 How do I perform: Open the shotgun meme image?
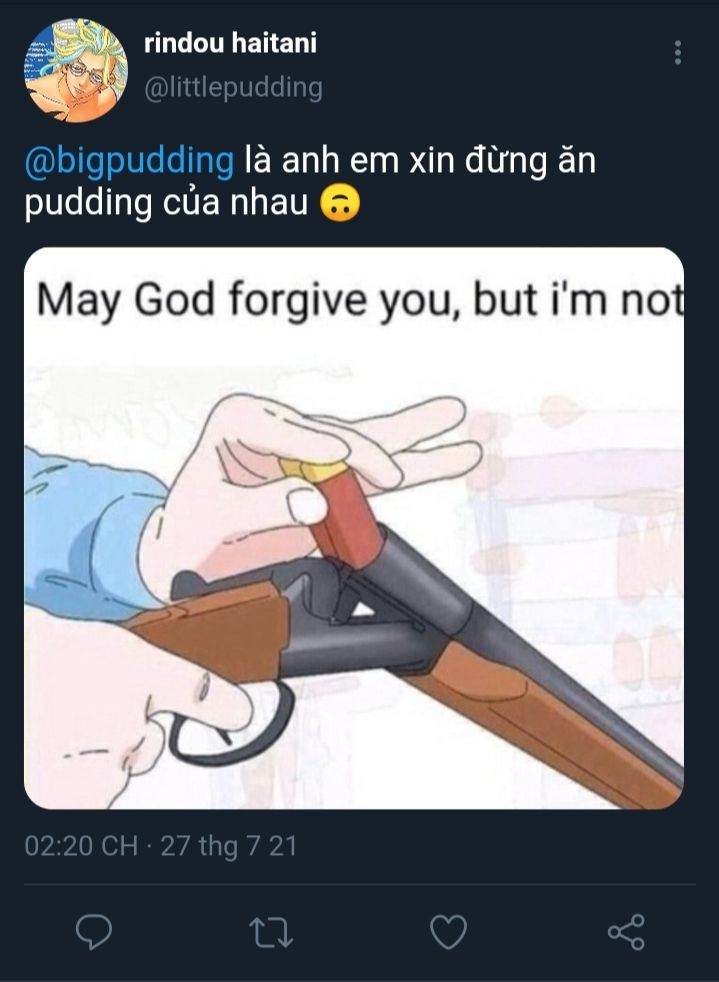(x=354, y=528)
